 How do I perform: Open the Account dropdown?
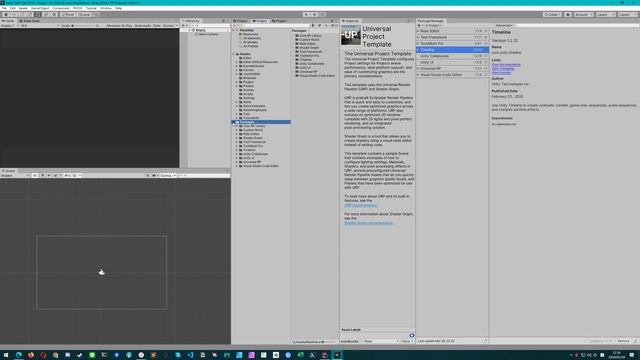point(583,15)
